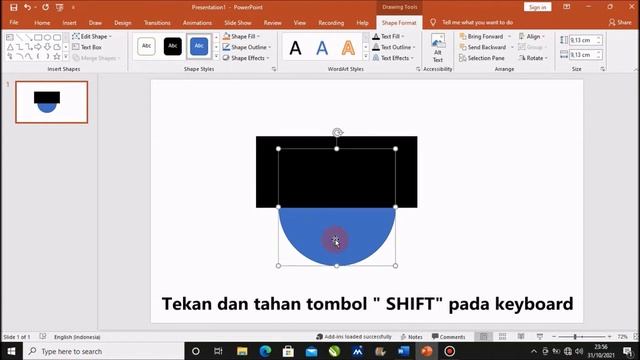This screenshot has height=360, width=640.
Task: Switch to Reading View in status bar
Action: (x=521, y=337)
